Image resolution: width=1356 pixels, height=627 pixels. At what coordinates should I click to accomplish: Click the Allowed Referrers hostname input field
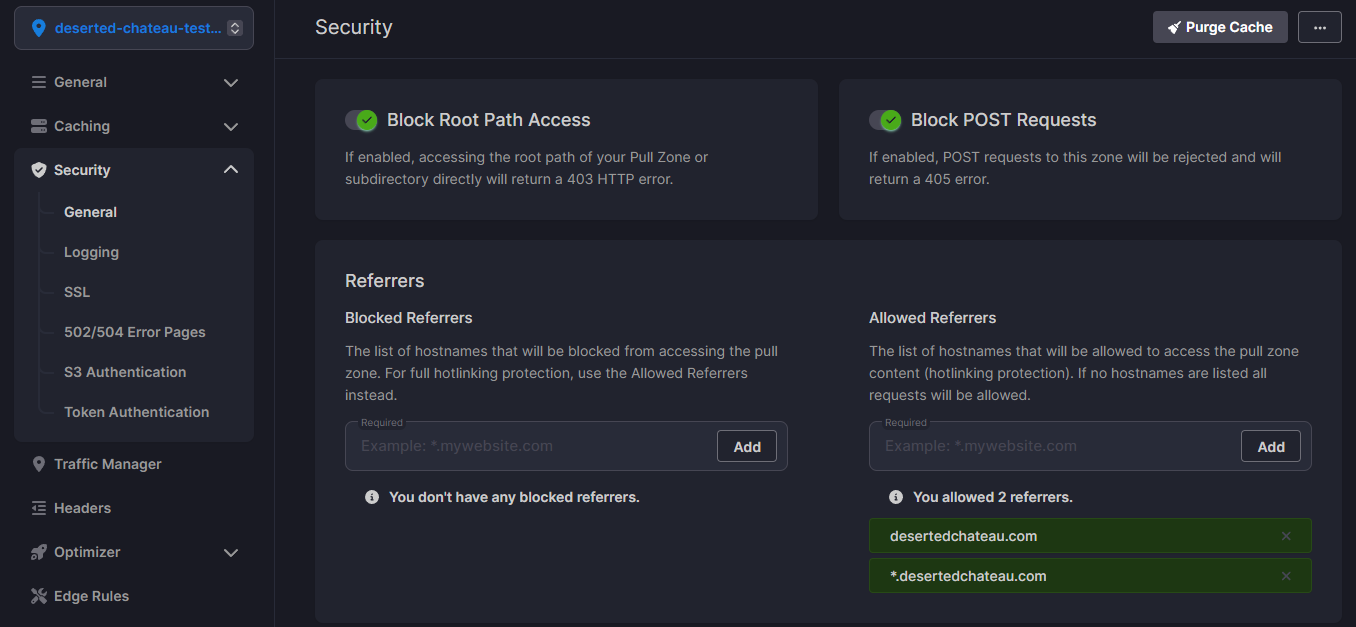pyautogui.click(x=1050, y=446)
